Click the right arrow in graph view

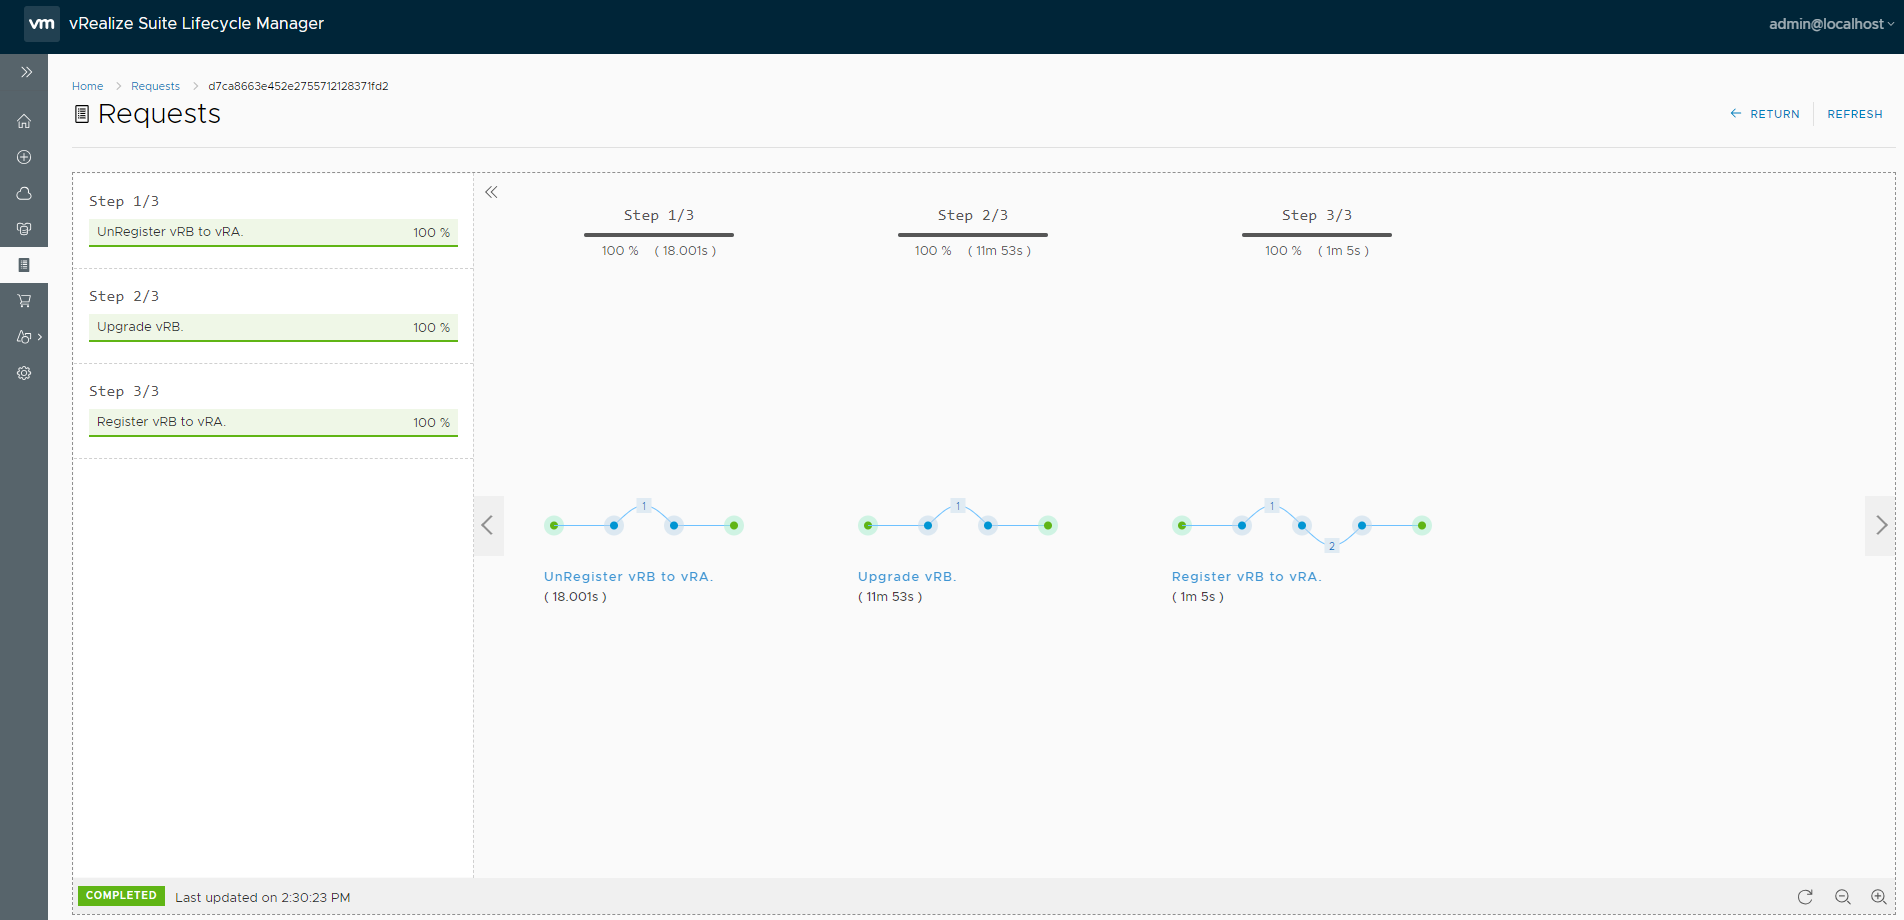1881,525
